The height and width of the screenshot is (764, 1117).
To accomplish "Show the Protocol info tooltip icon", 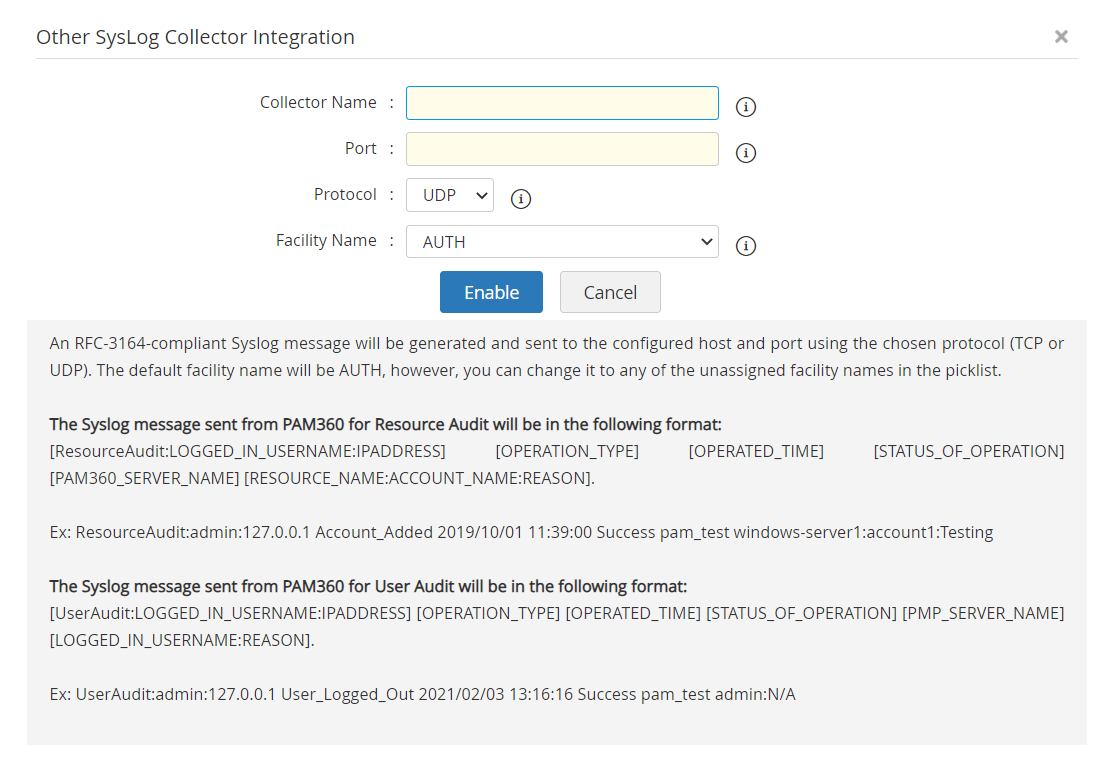I will (521, 199).
